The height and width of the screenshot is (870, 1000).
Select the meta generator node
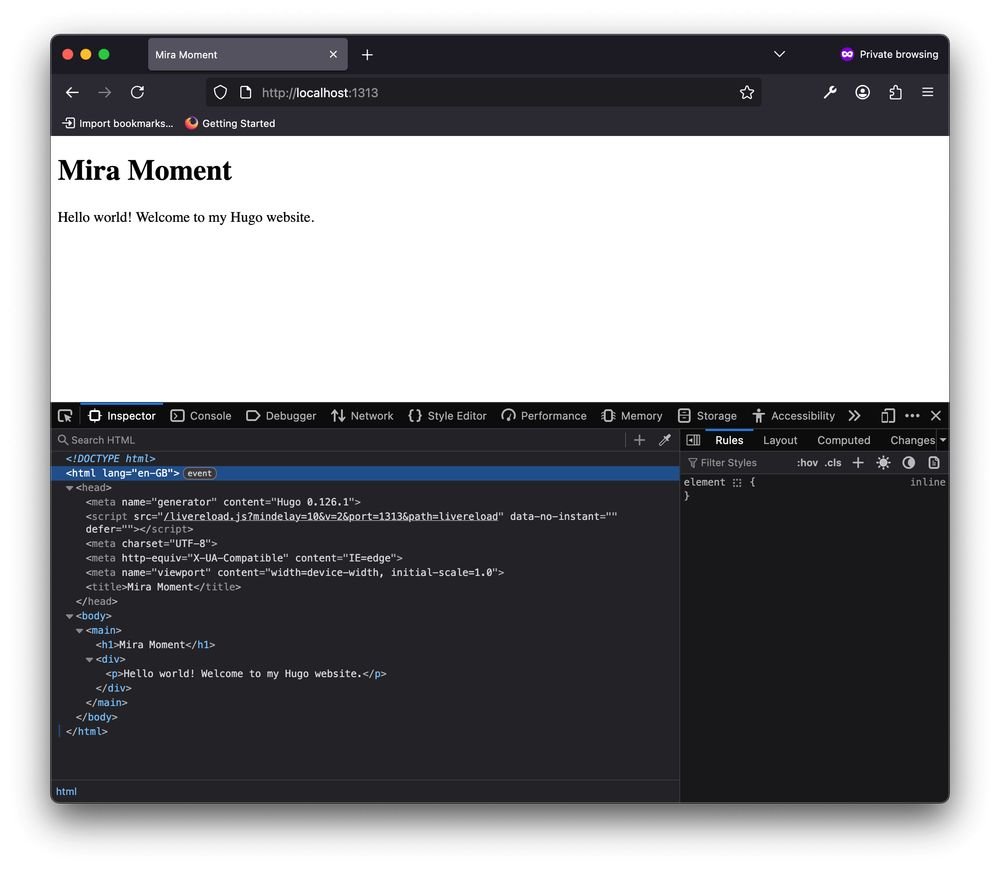pyautogui.click(x=223, y=502)
